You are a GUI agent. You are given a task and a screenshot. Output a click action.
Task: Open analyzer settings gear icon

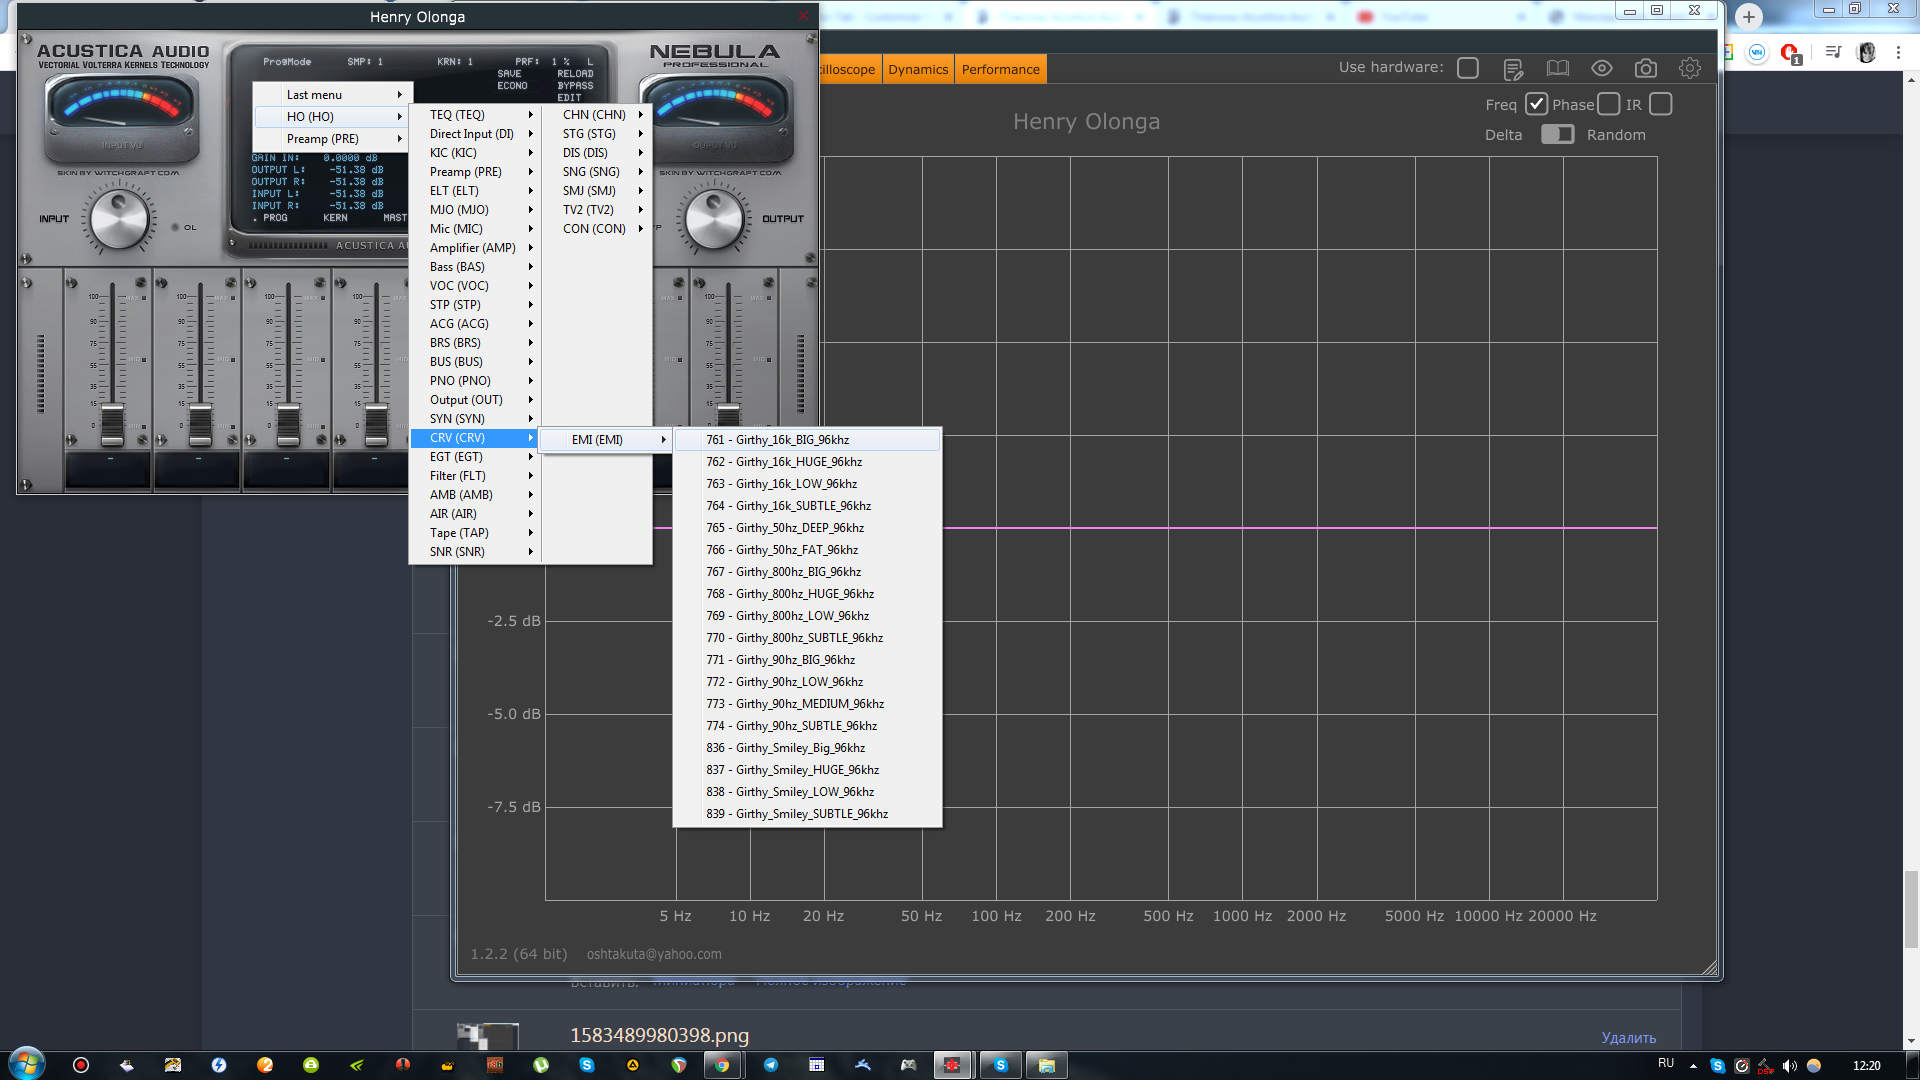(x=1689, y=68)
